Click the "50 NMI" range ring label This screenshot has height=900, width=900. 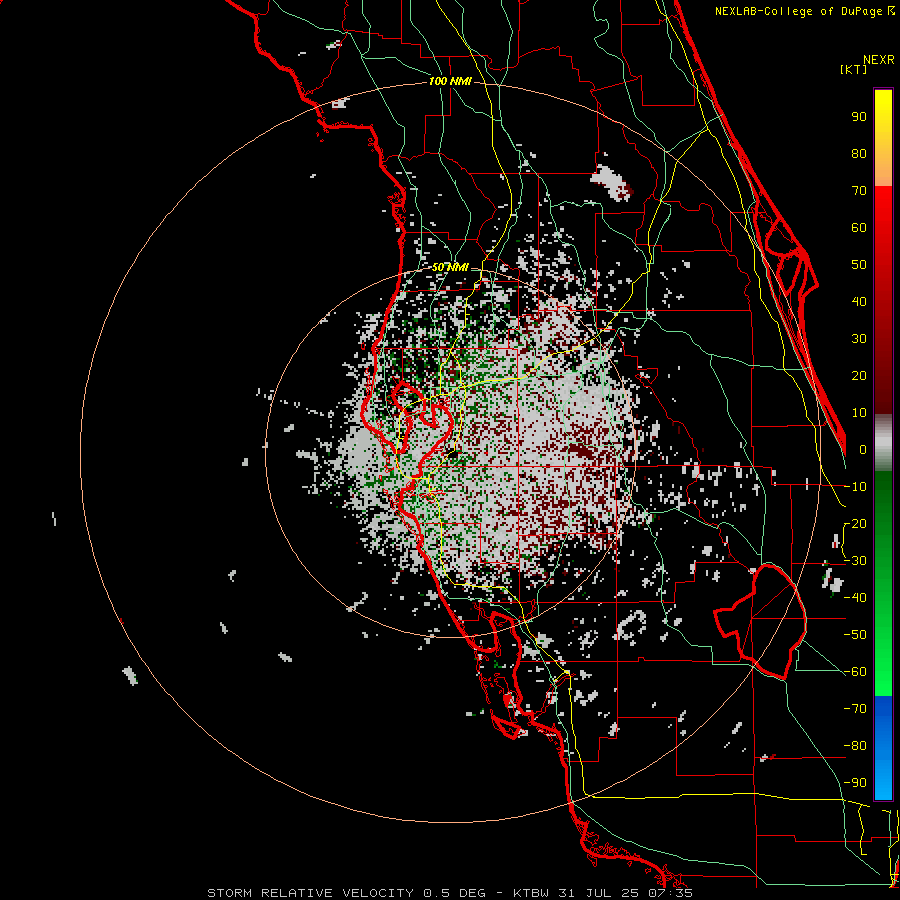450,267
